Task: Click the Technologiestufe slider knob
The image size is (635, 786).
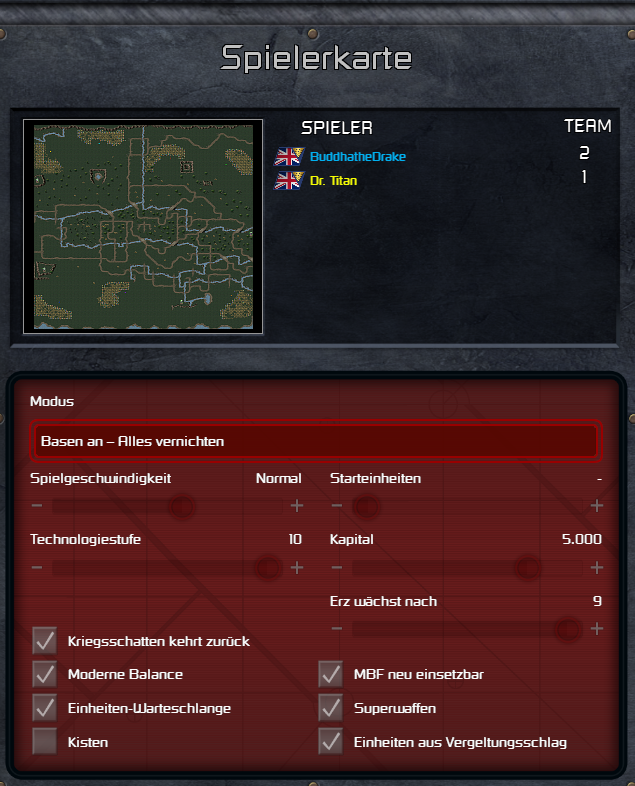Action: 268,568
